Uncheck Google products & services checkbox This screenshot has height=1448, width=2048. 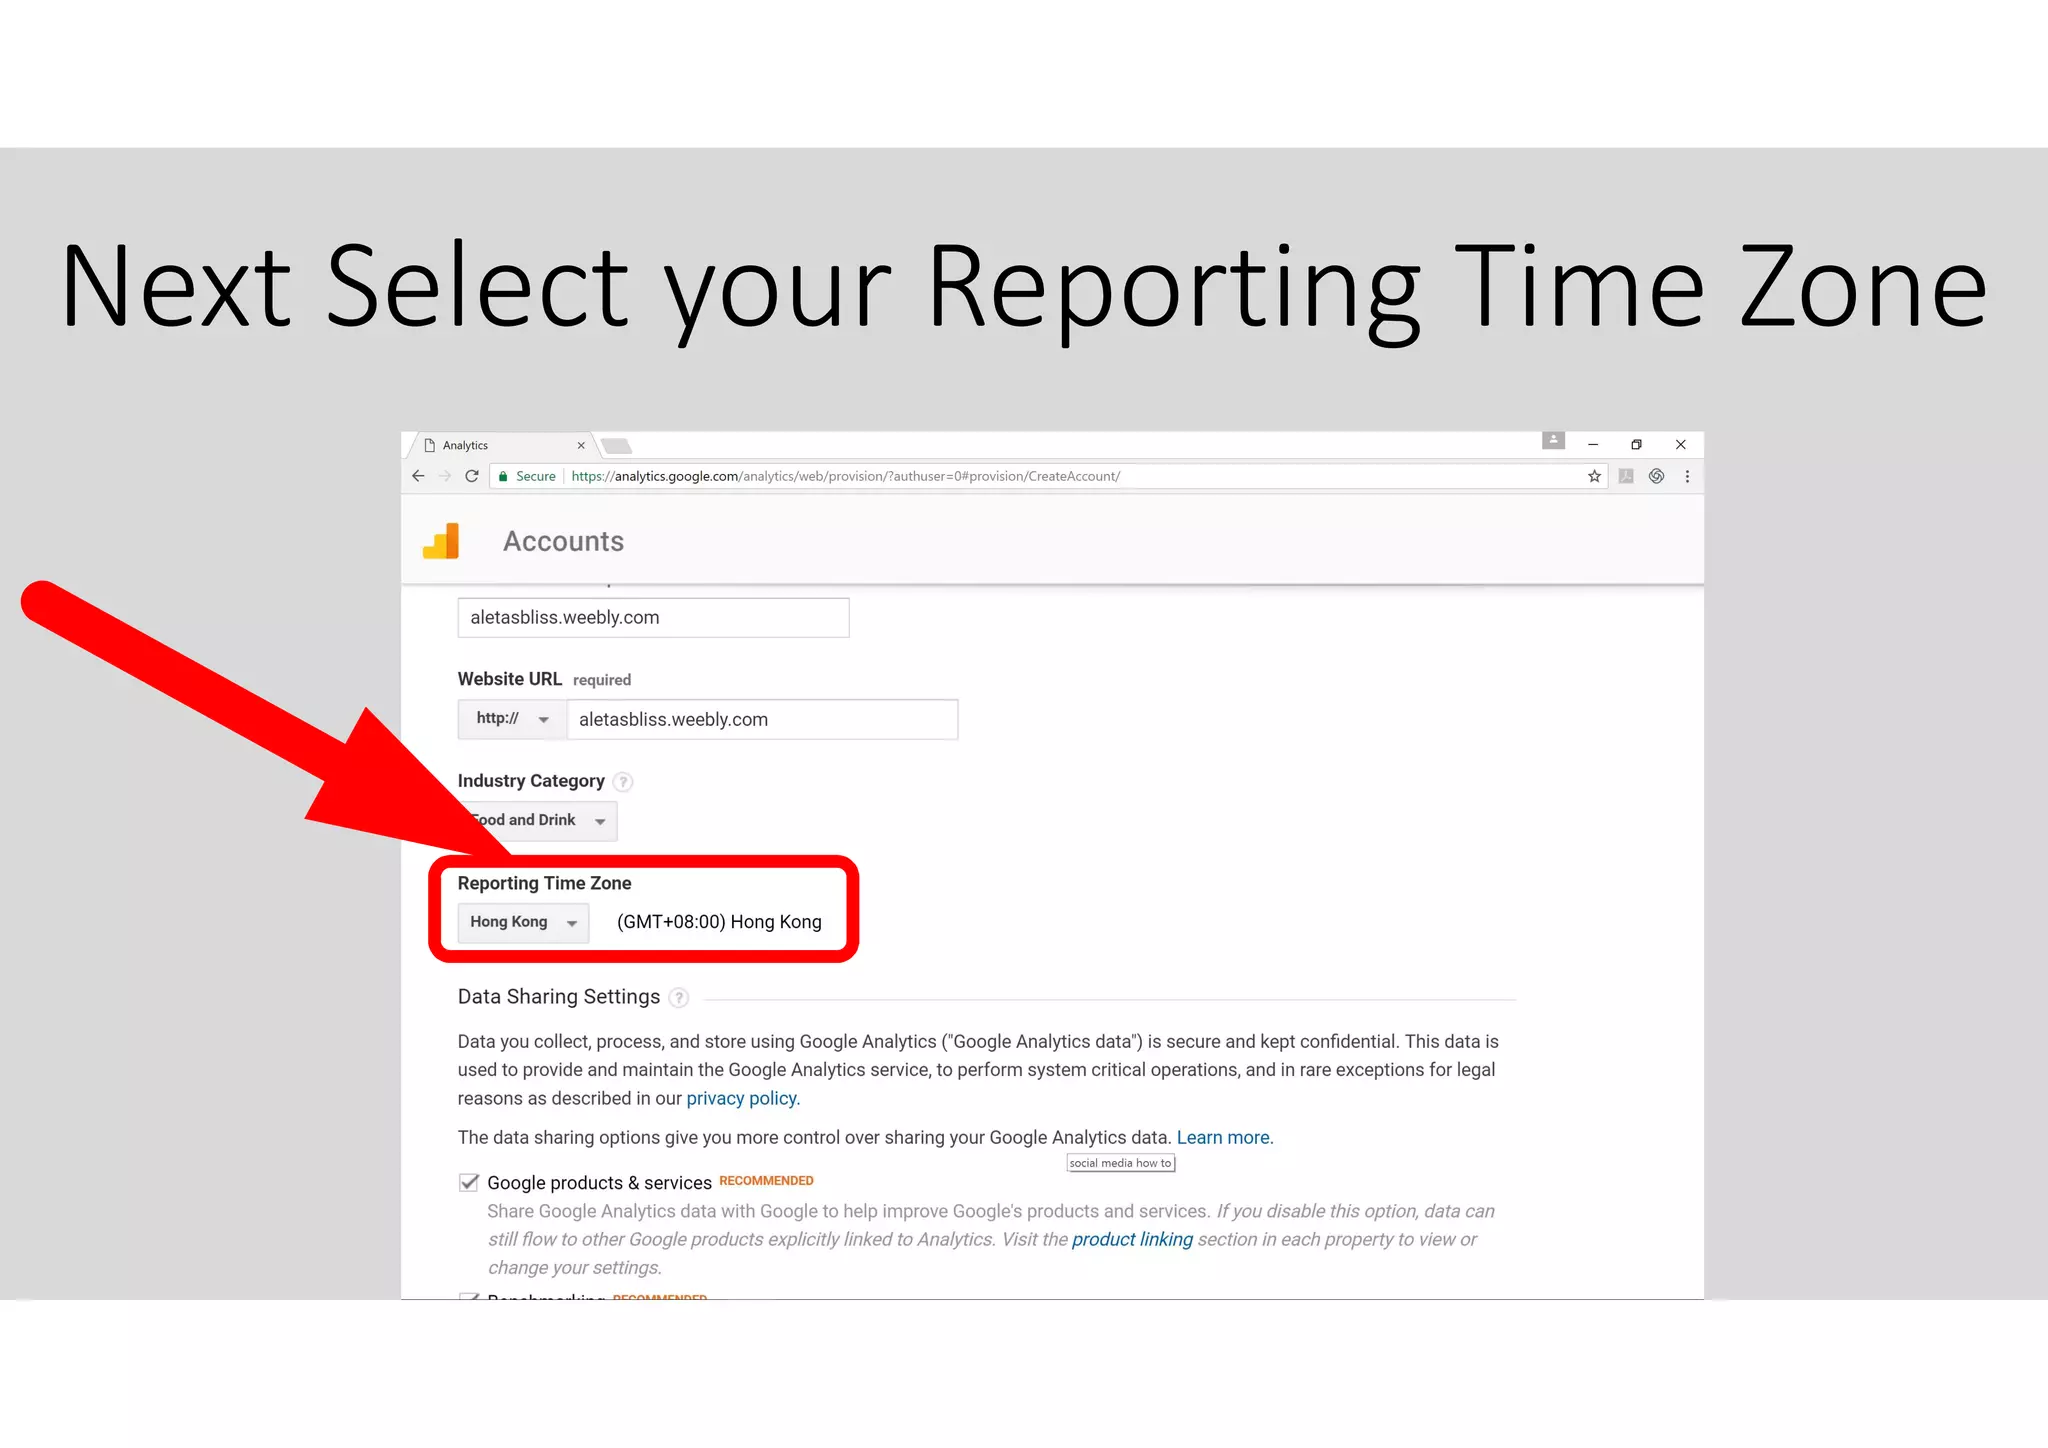[x=468, y=1182]
